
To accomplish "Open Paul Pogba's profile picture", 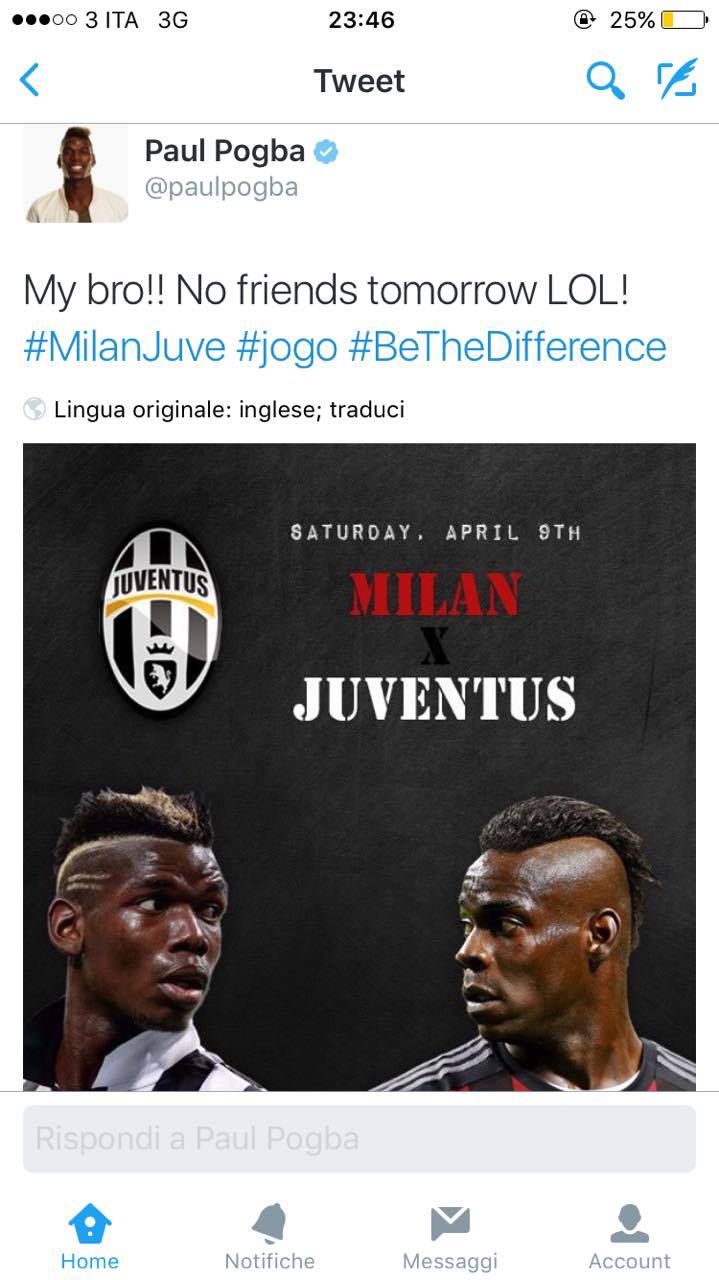I will tap(76, 173).
